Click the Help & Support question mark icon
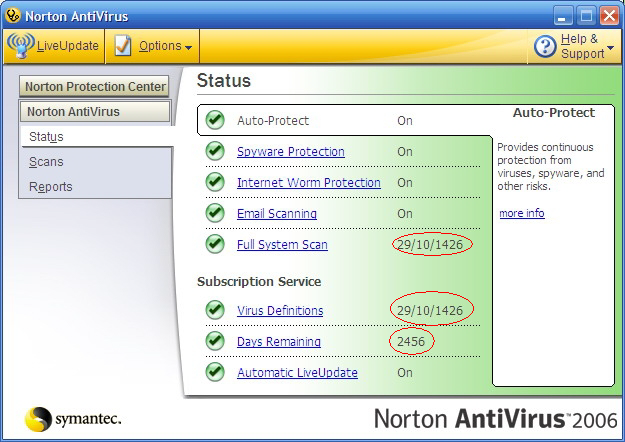The height and width of the screenshot is (442, 625). [x=545, y=46]
